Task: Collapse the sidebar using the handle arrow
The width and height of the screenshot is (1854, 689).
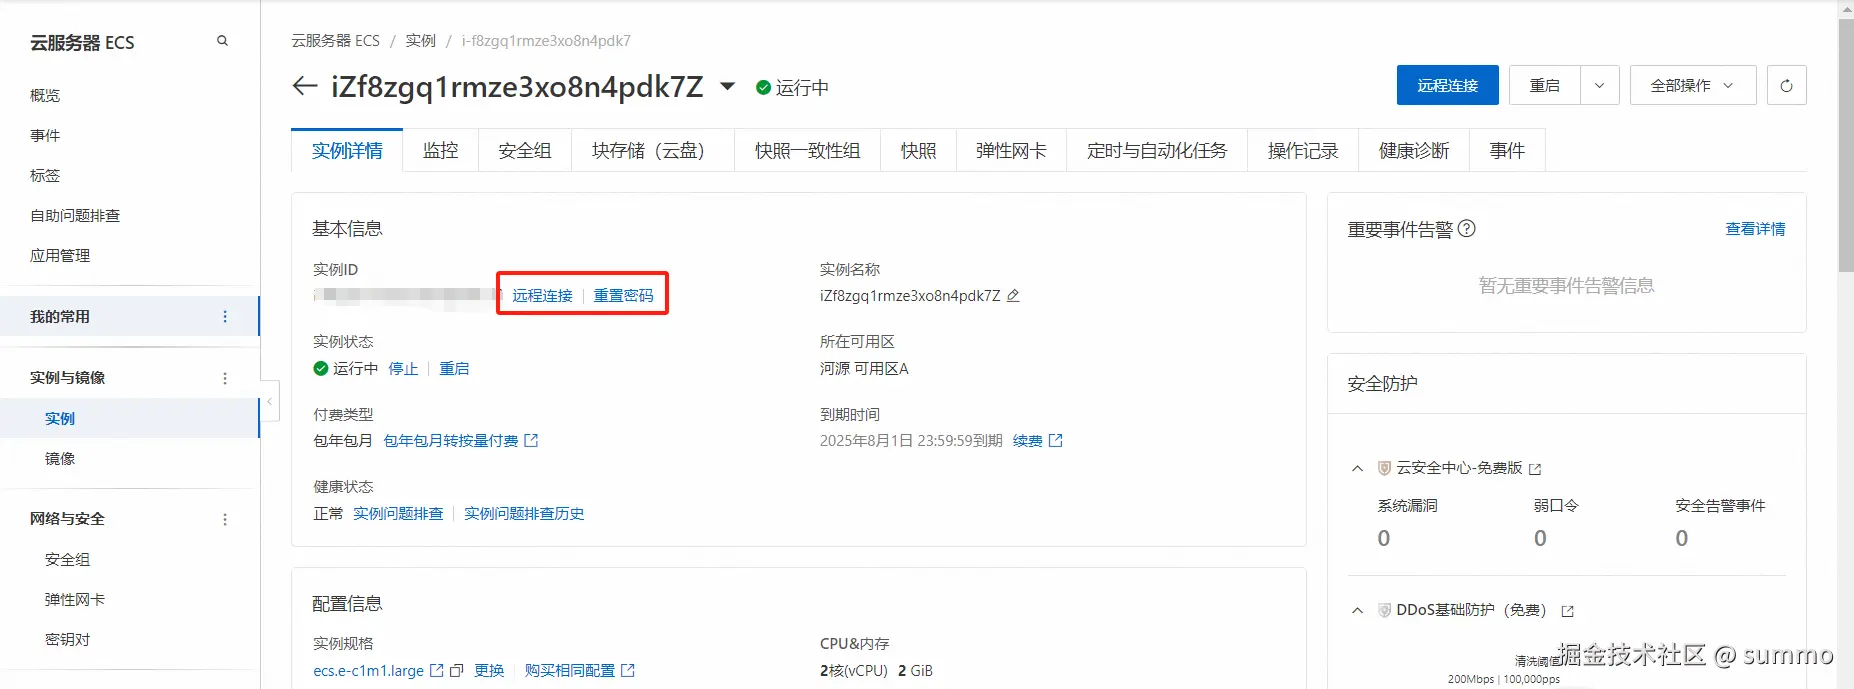Action: click(269, 401)
